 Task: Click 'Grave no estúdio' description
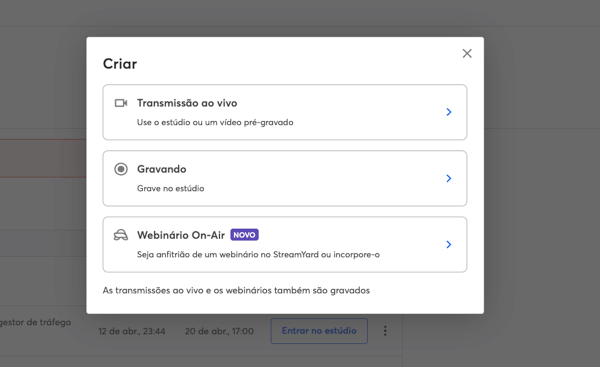(x=170, y=188)
